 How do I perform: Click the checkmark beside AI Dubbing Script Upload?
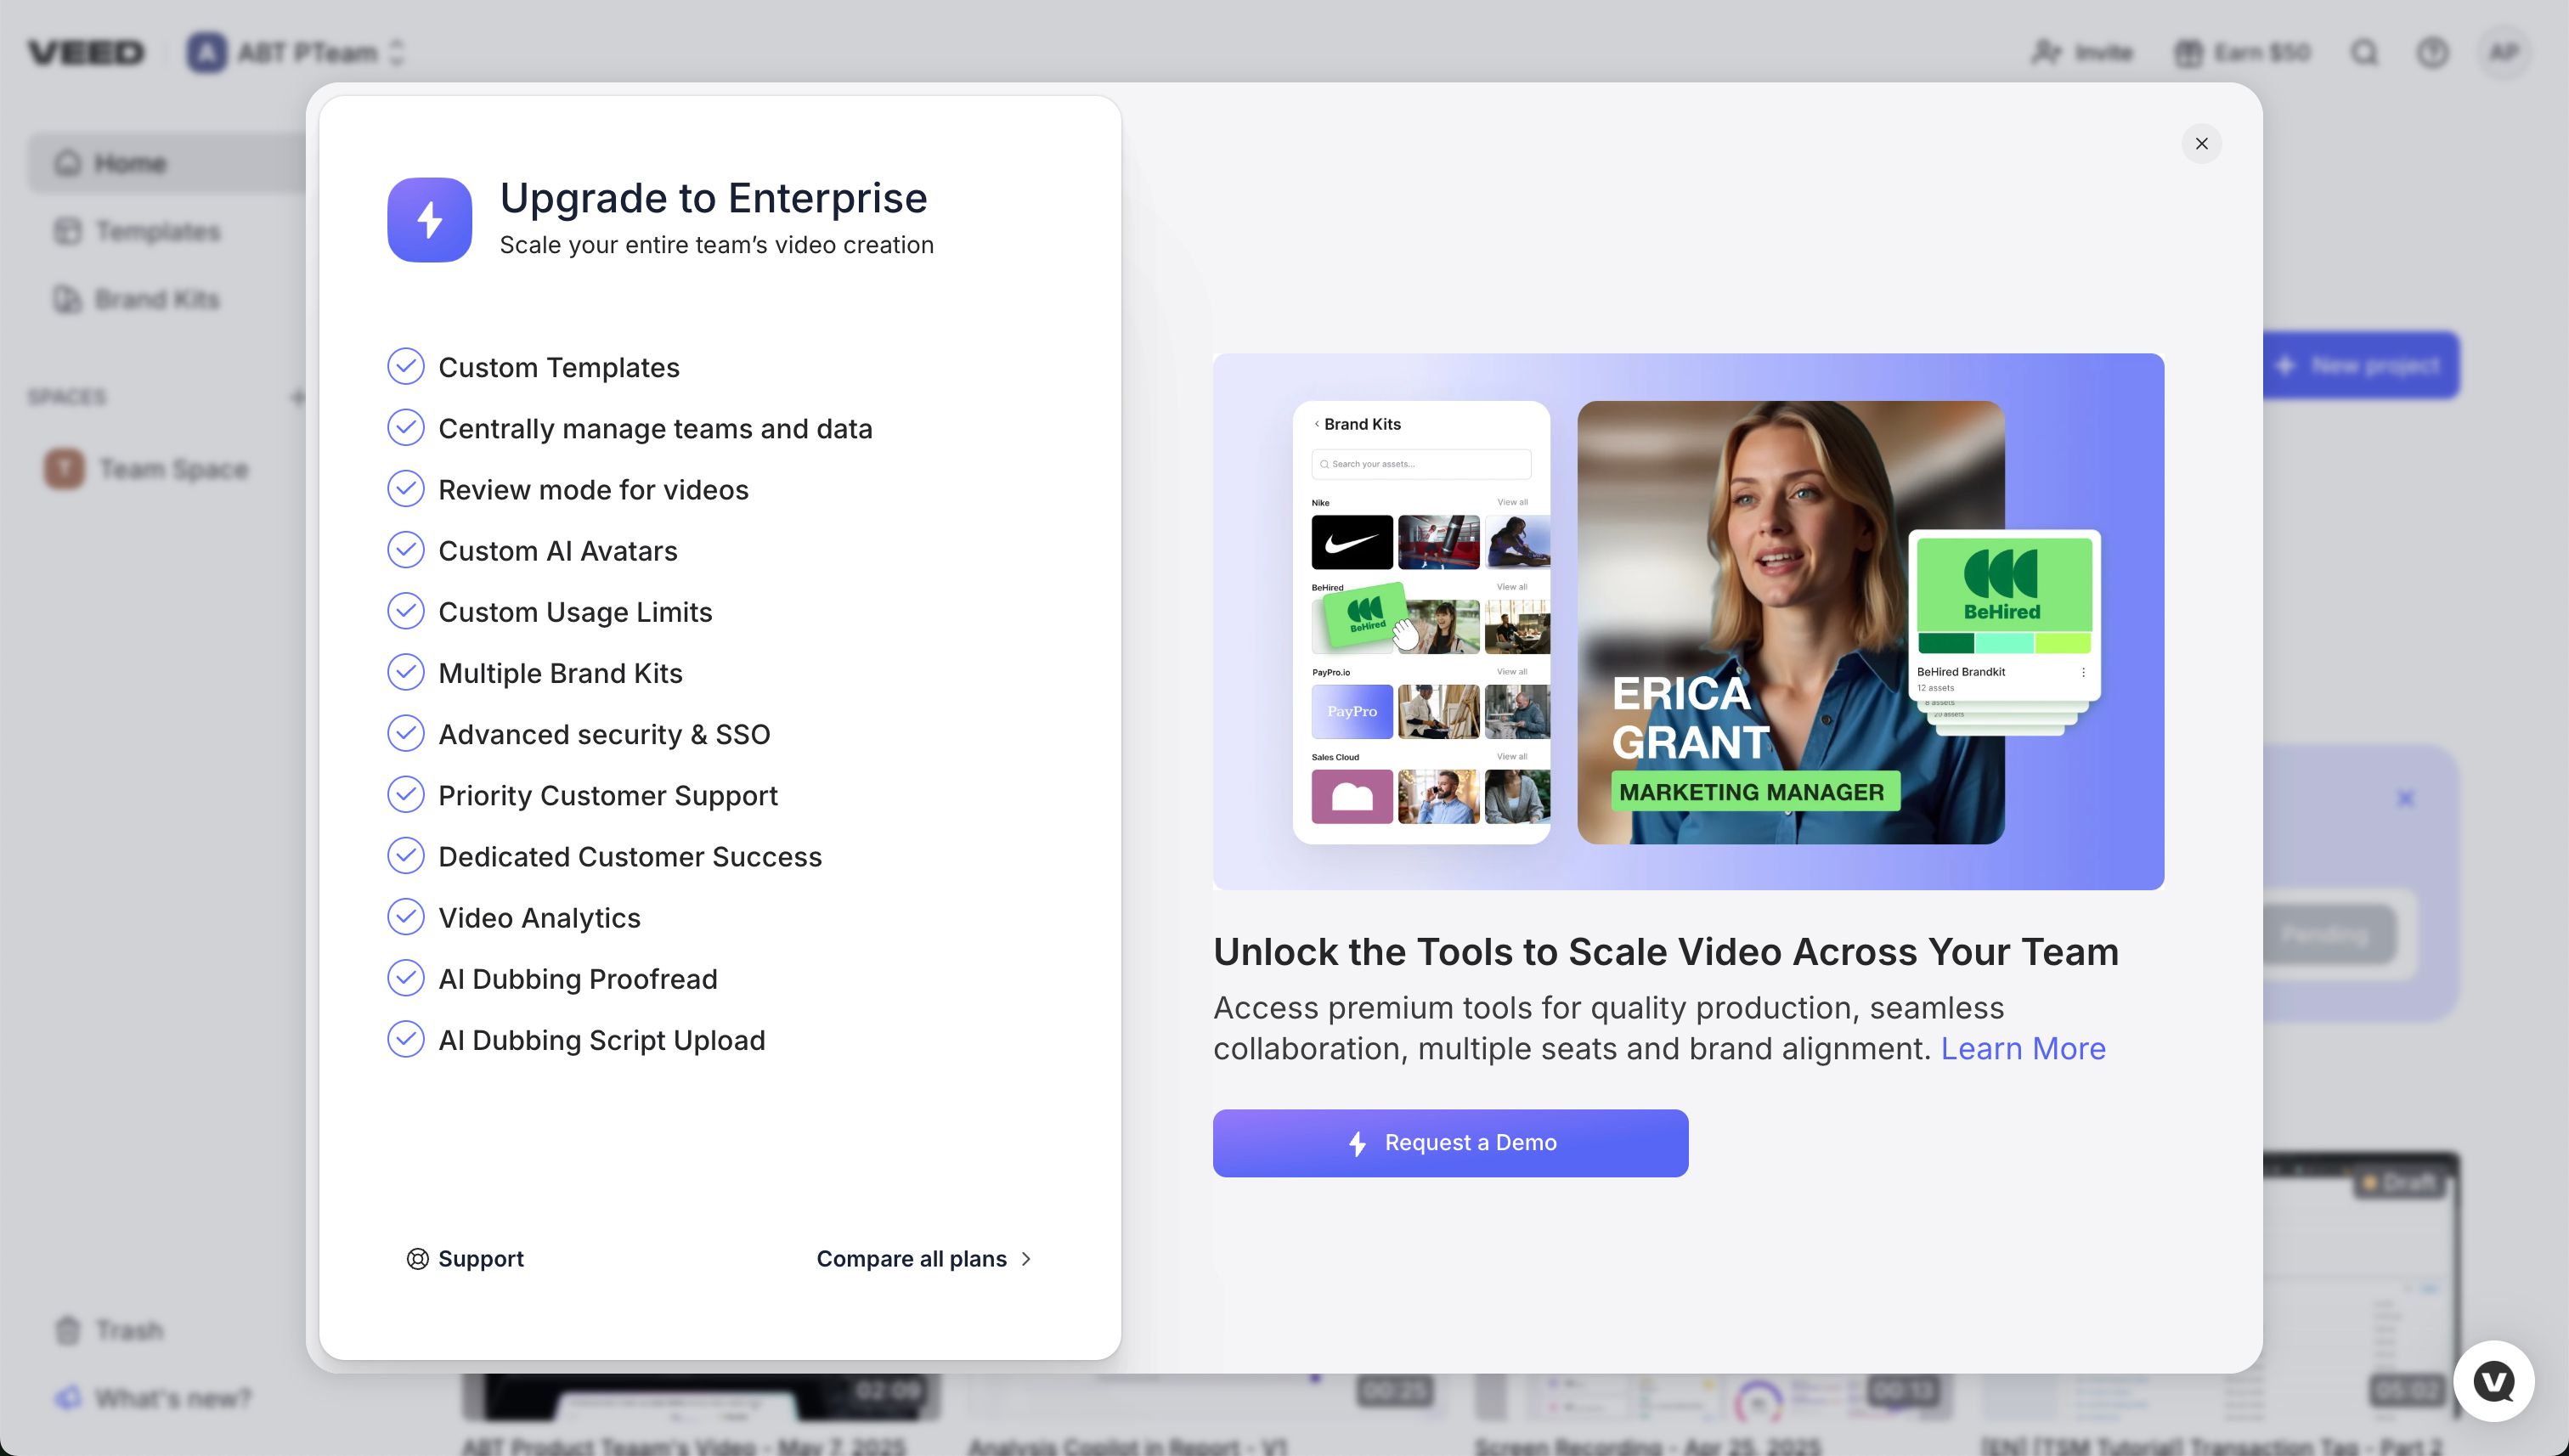coord(405,1039)
